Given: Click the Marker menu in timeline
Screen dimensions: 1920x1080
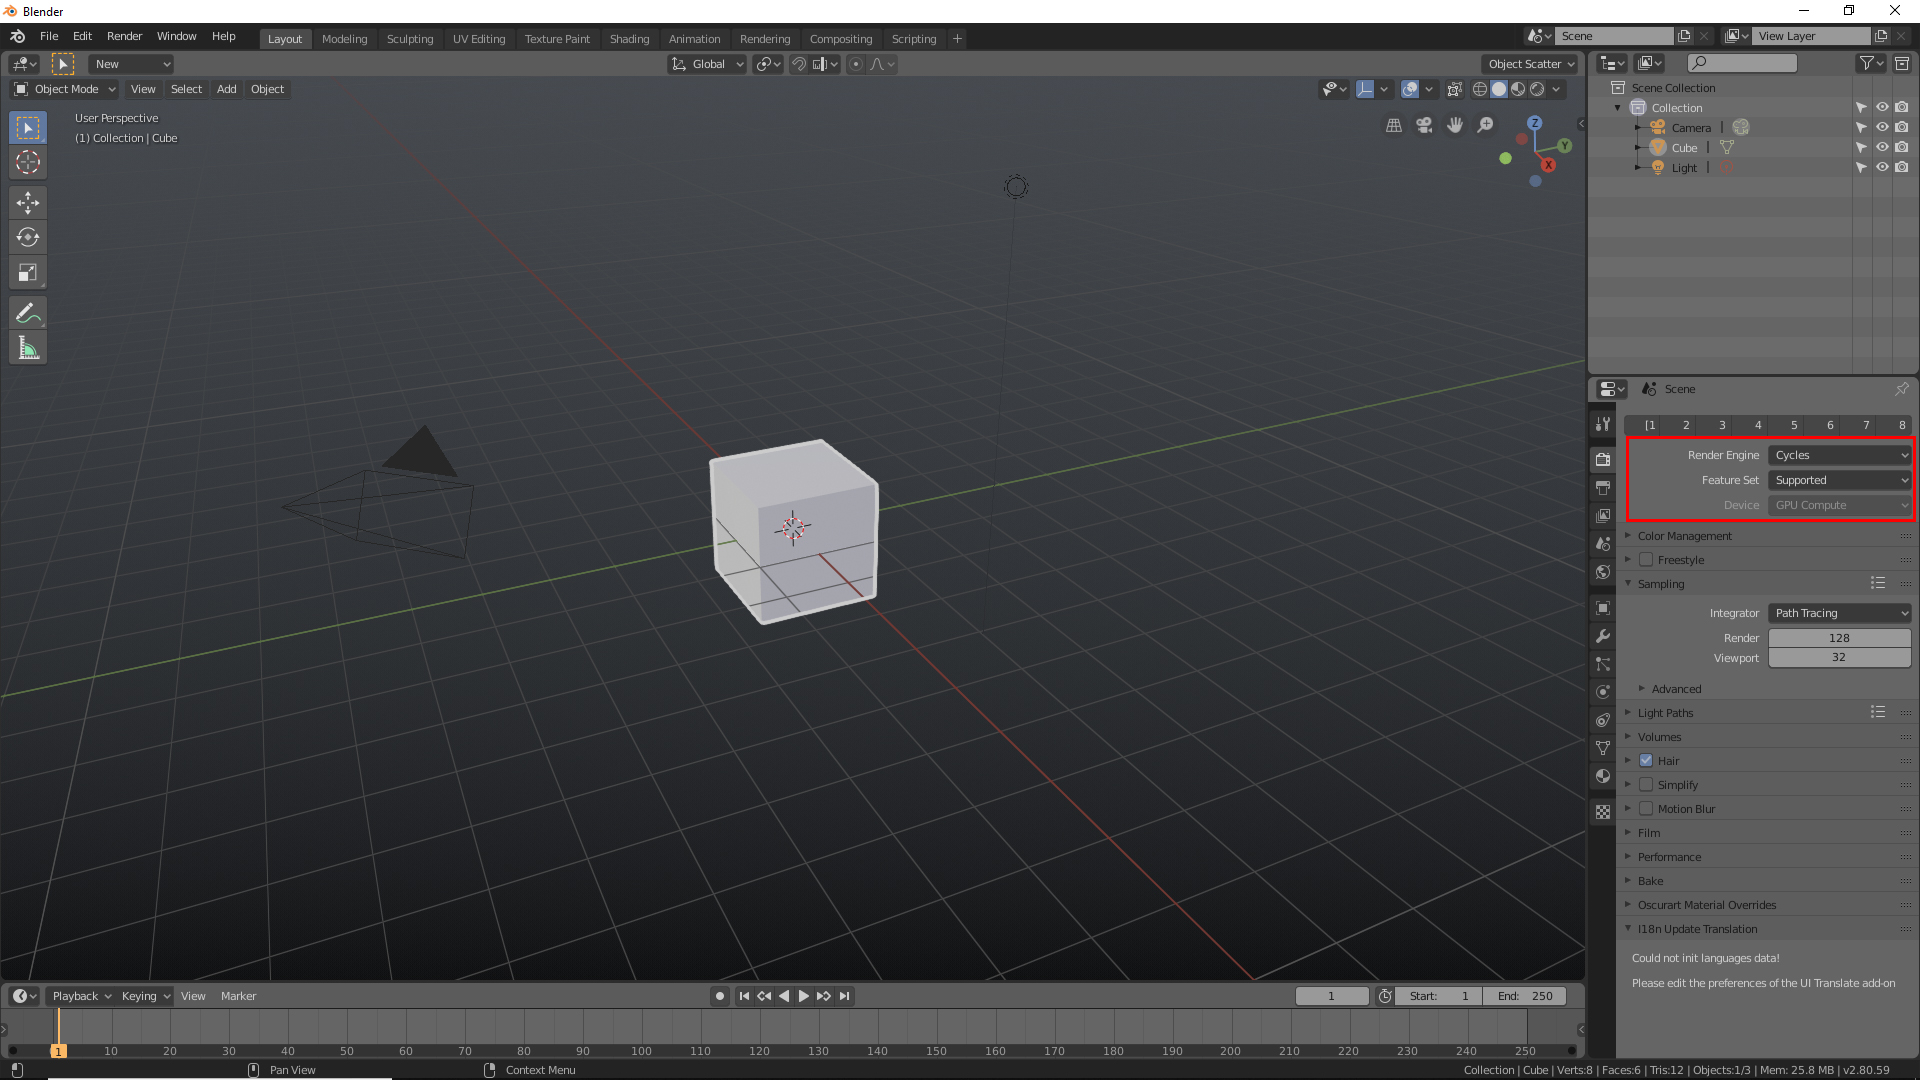Looking at the screenshot, I should coord(238,996).
